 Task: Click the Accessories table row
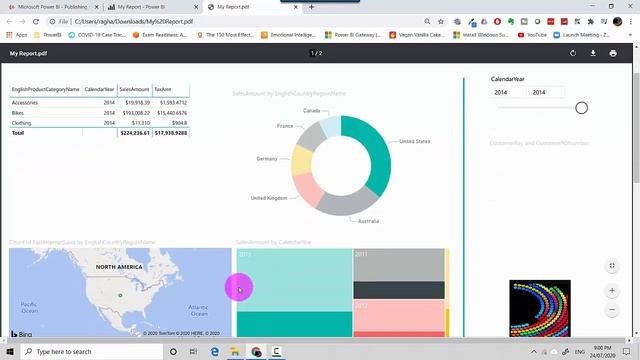pos(100,103)
